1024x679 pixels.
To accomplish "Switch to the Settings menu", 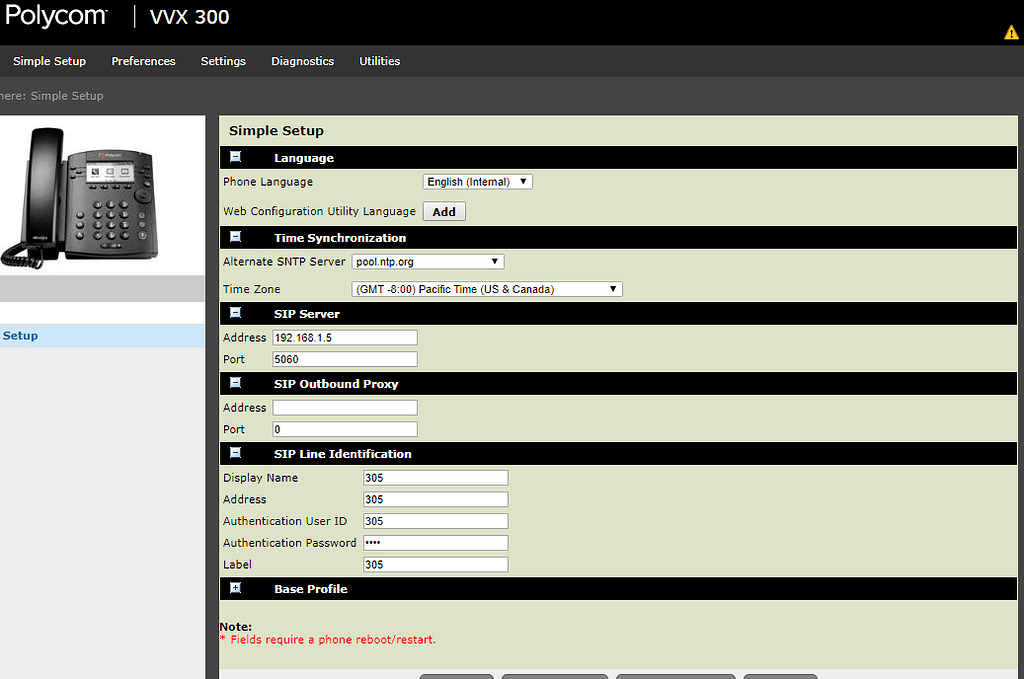I will (223, 61).
